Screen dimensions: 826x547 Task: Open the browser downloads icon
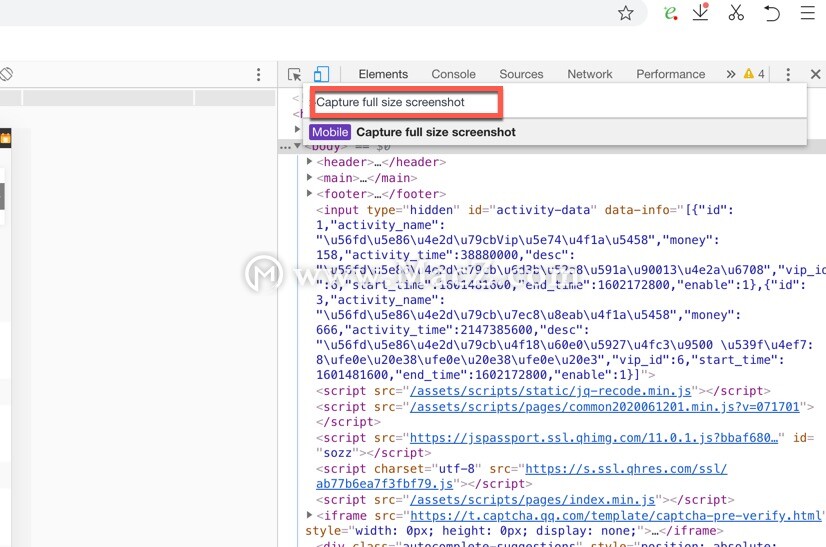[x=701, y=12]
